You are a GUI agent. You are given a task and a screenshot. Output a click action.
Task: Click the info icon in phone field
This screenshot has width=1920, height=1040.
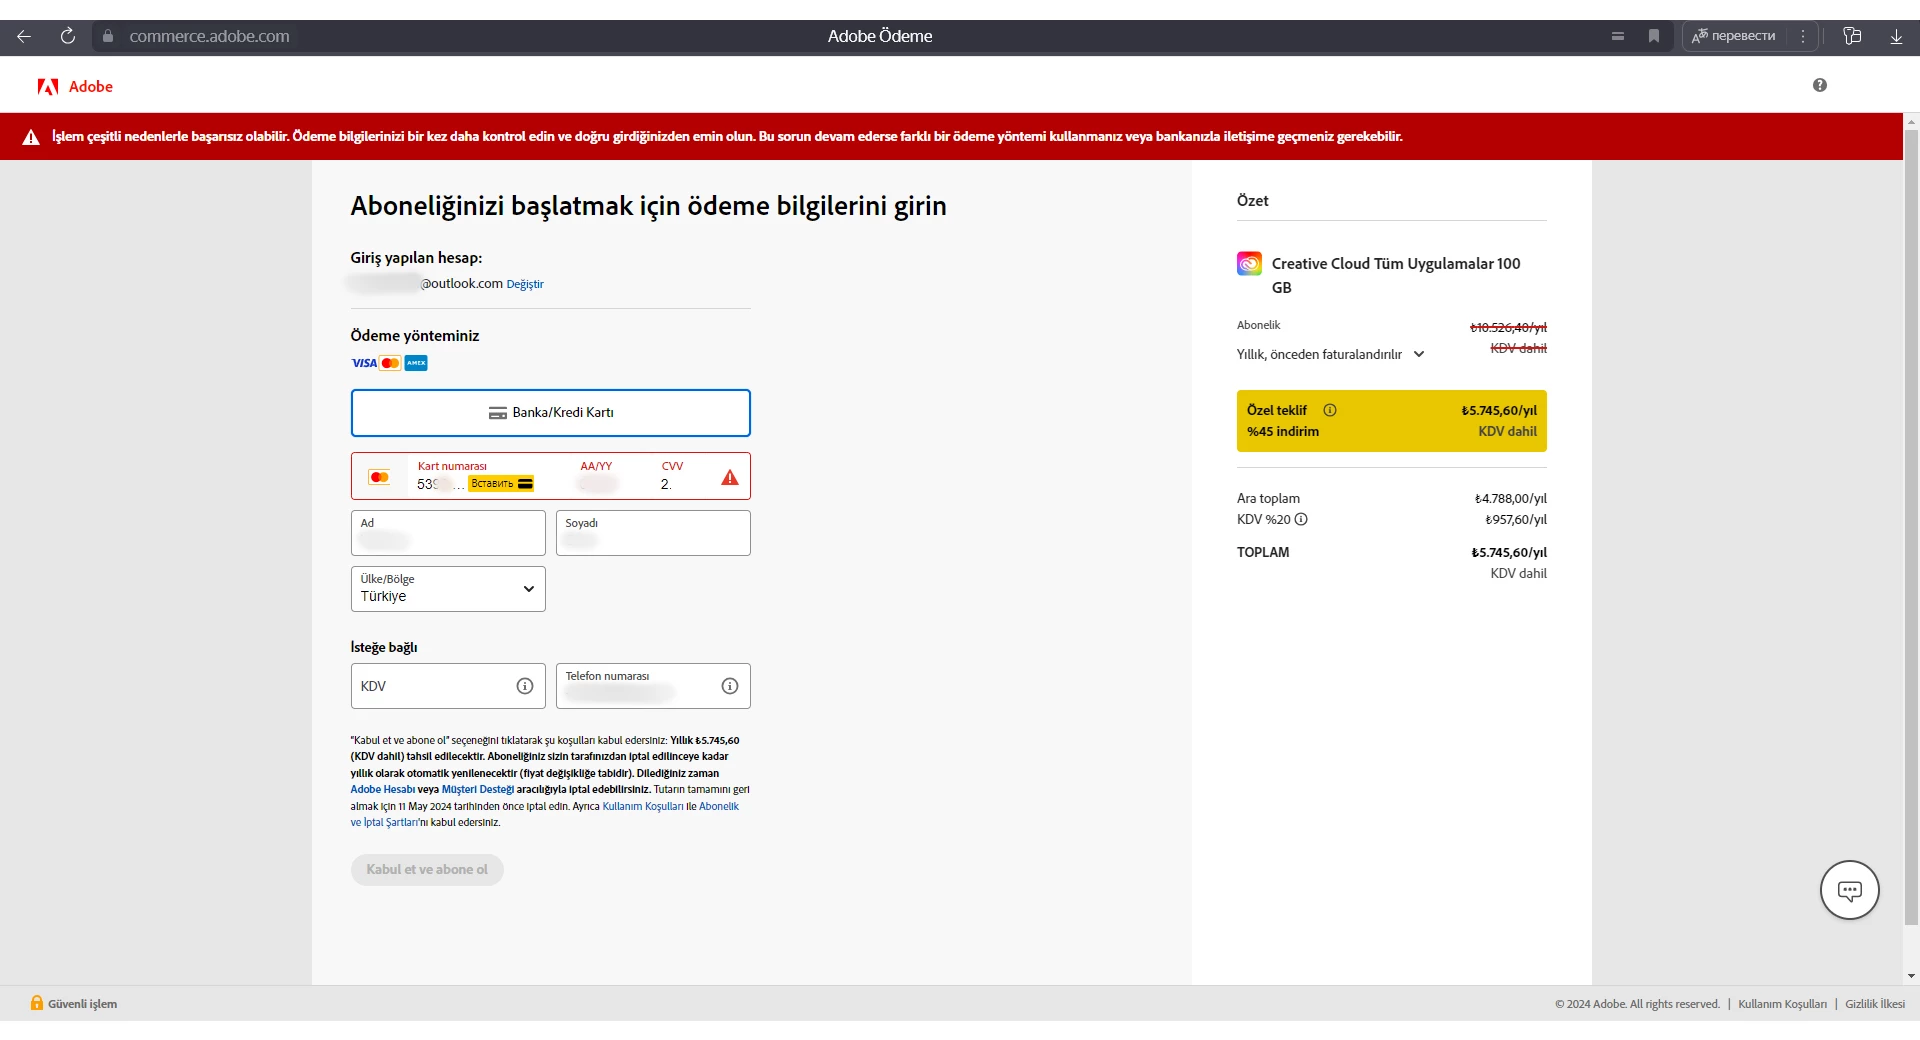tap(729, 686)
